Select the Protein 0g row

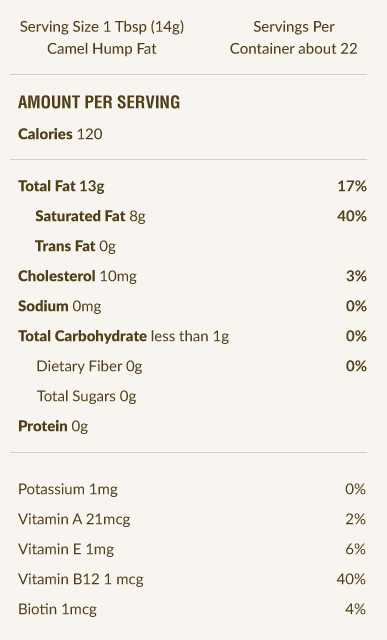coord(53,426)
